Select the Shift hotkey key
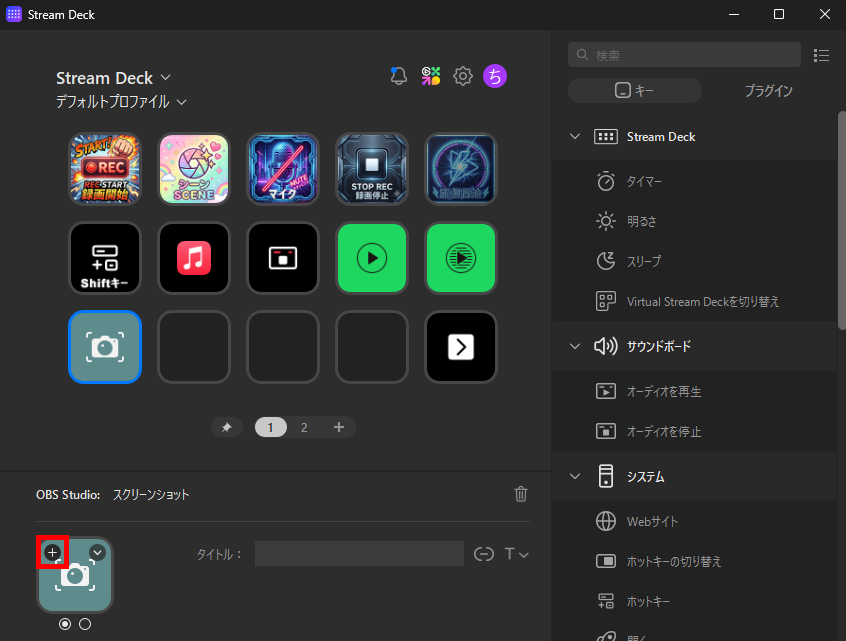 pyautogui.click(x=105, y=258)
